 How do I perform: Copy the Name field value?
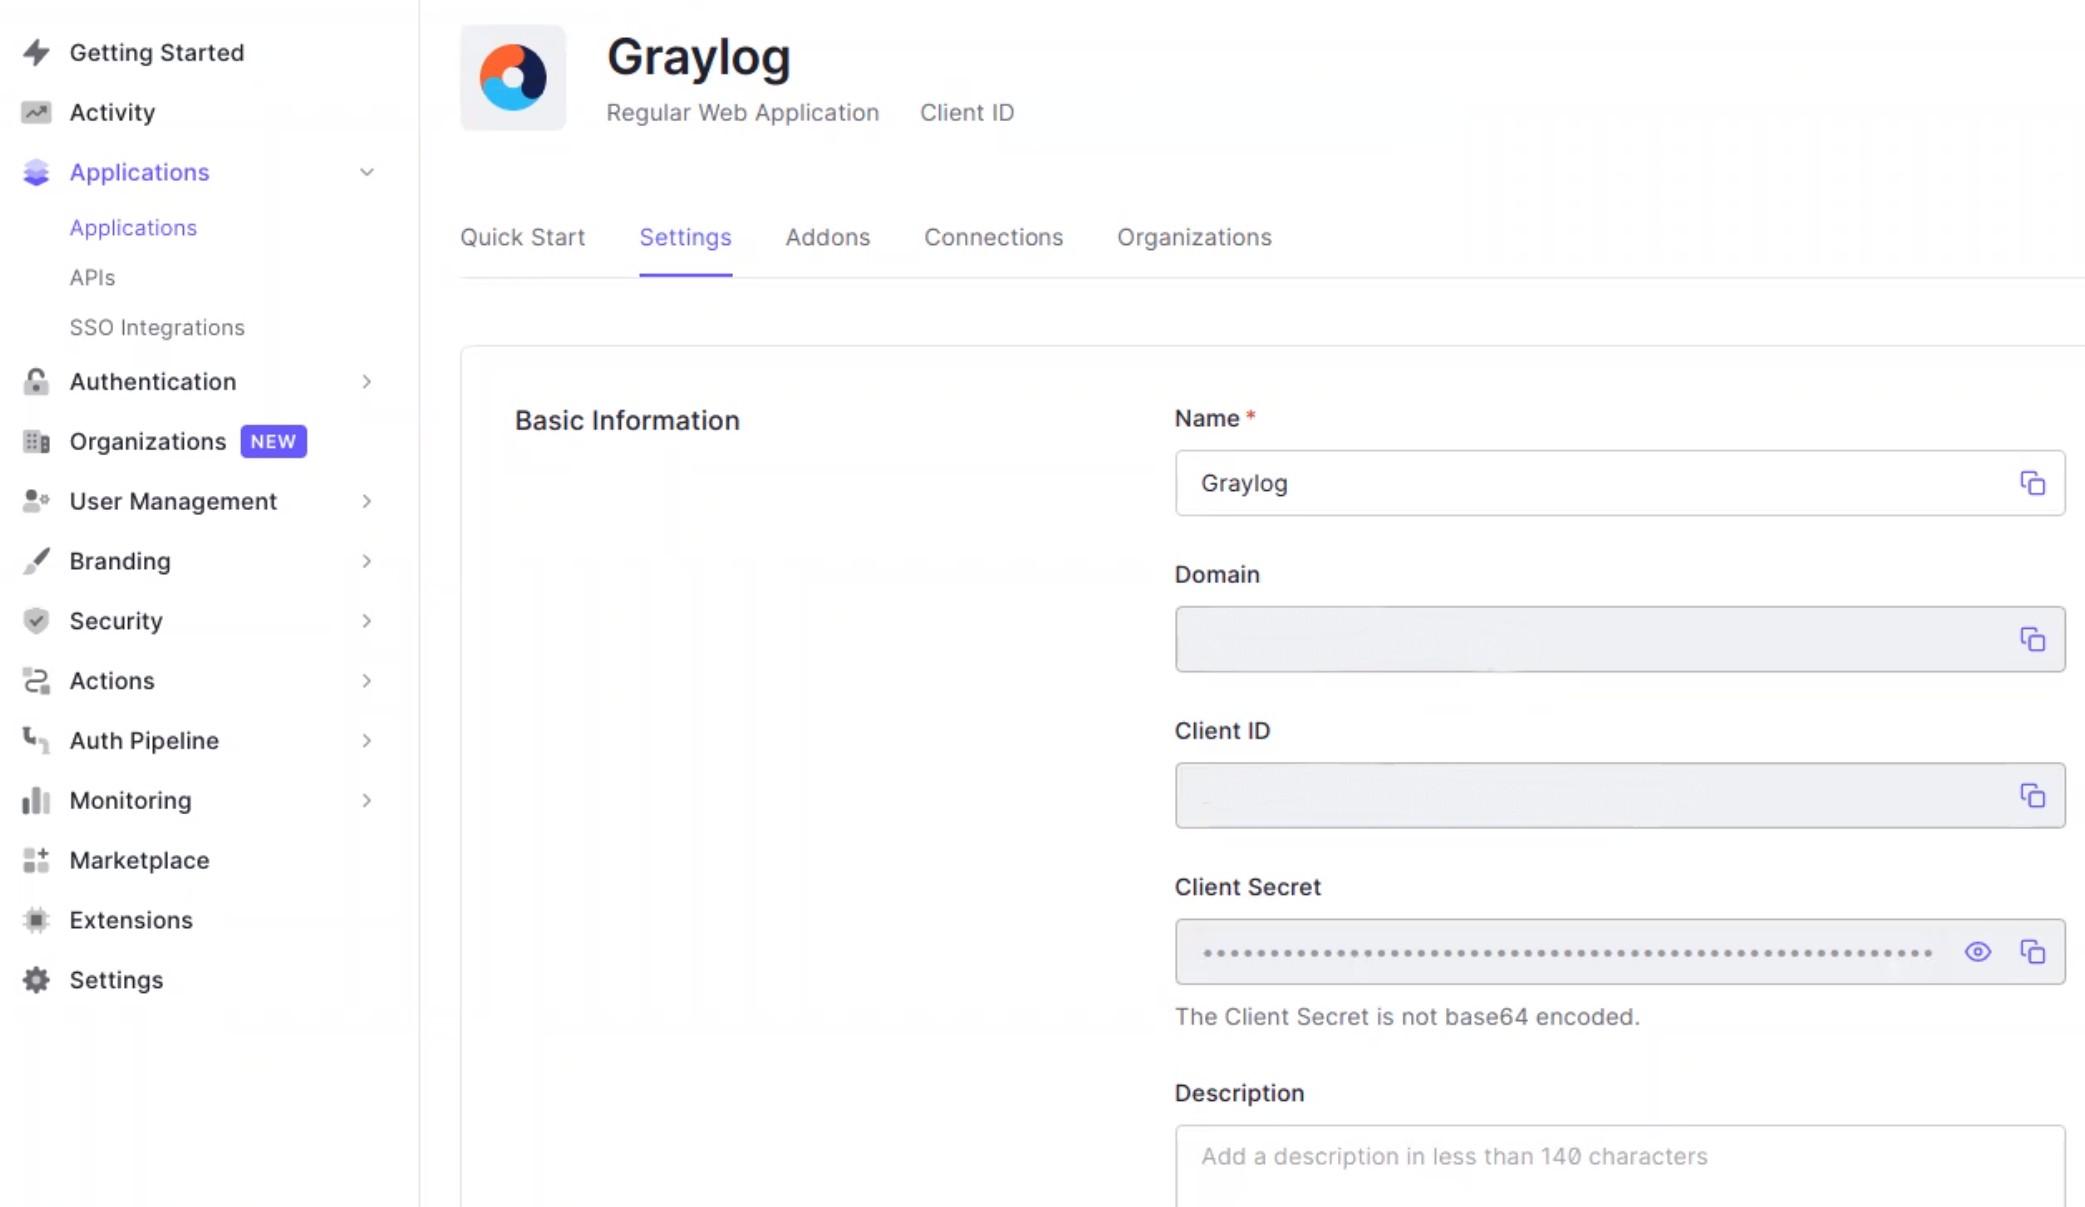click(x=2032, y=483)
